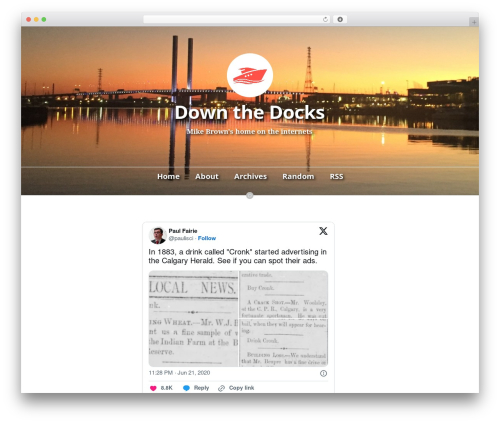Click the browser download icon button

coord(340,19)
